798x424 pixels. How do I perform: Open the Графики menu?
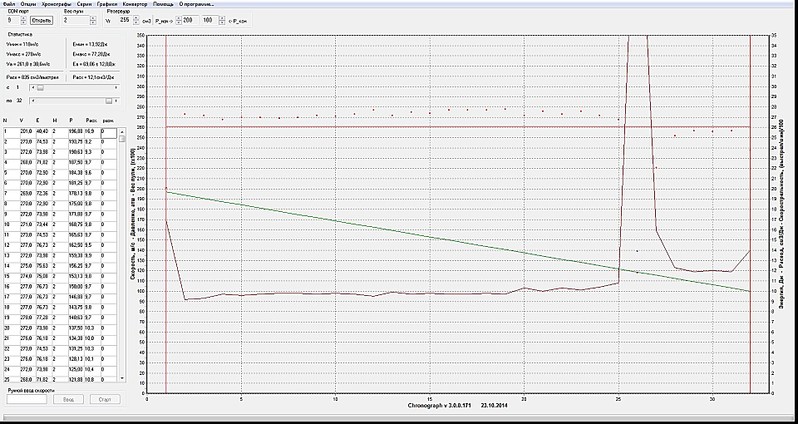pos(105,4)
